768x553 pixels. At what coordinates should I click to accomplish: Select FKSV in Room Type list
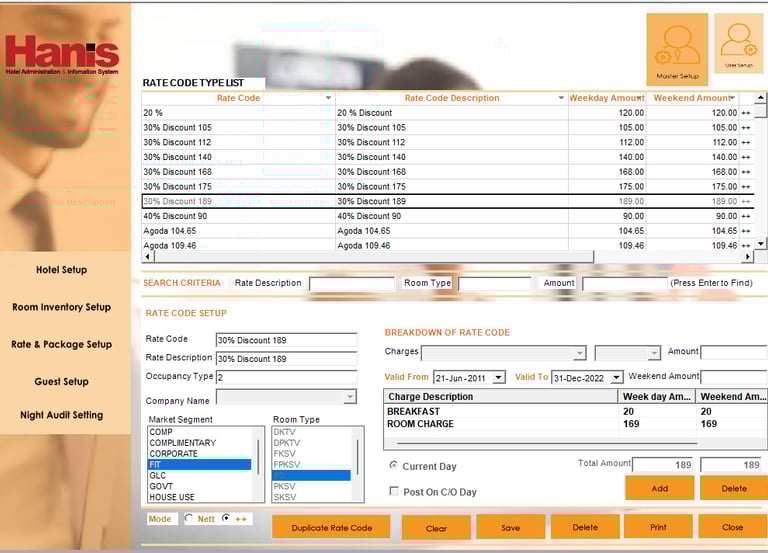pos(312,454)
